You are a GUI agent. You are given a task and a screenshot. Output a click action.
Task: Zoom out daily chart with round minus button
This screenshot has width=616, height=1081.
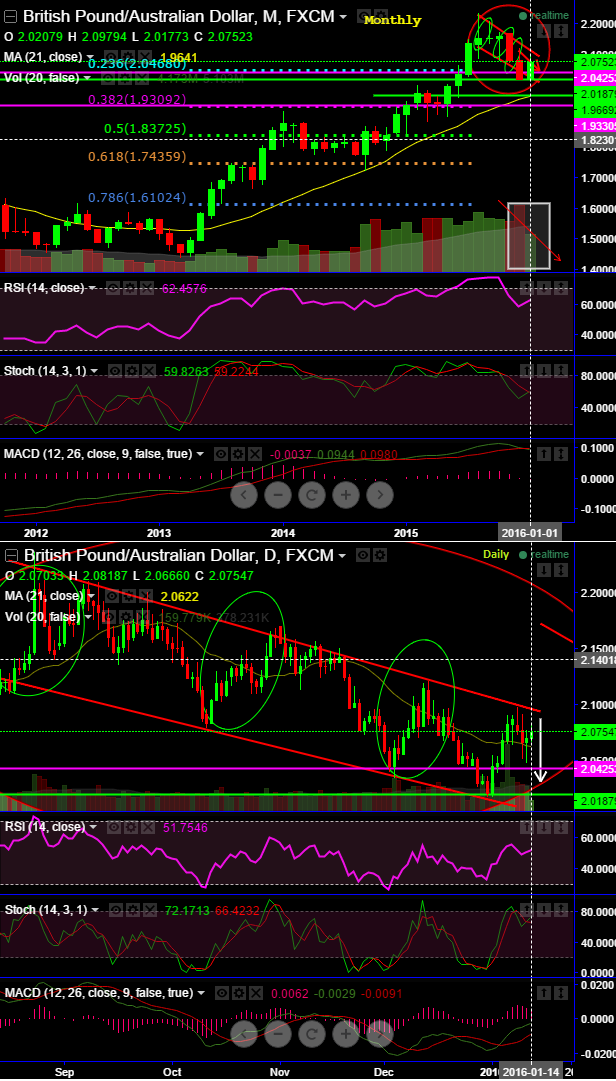click(278, 1033)
